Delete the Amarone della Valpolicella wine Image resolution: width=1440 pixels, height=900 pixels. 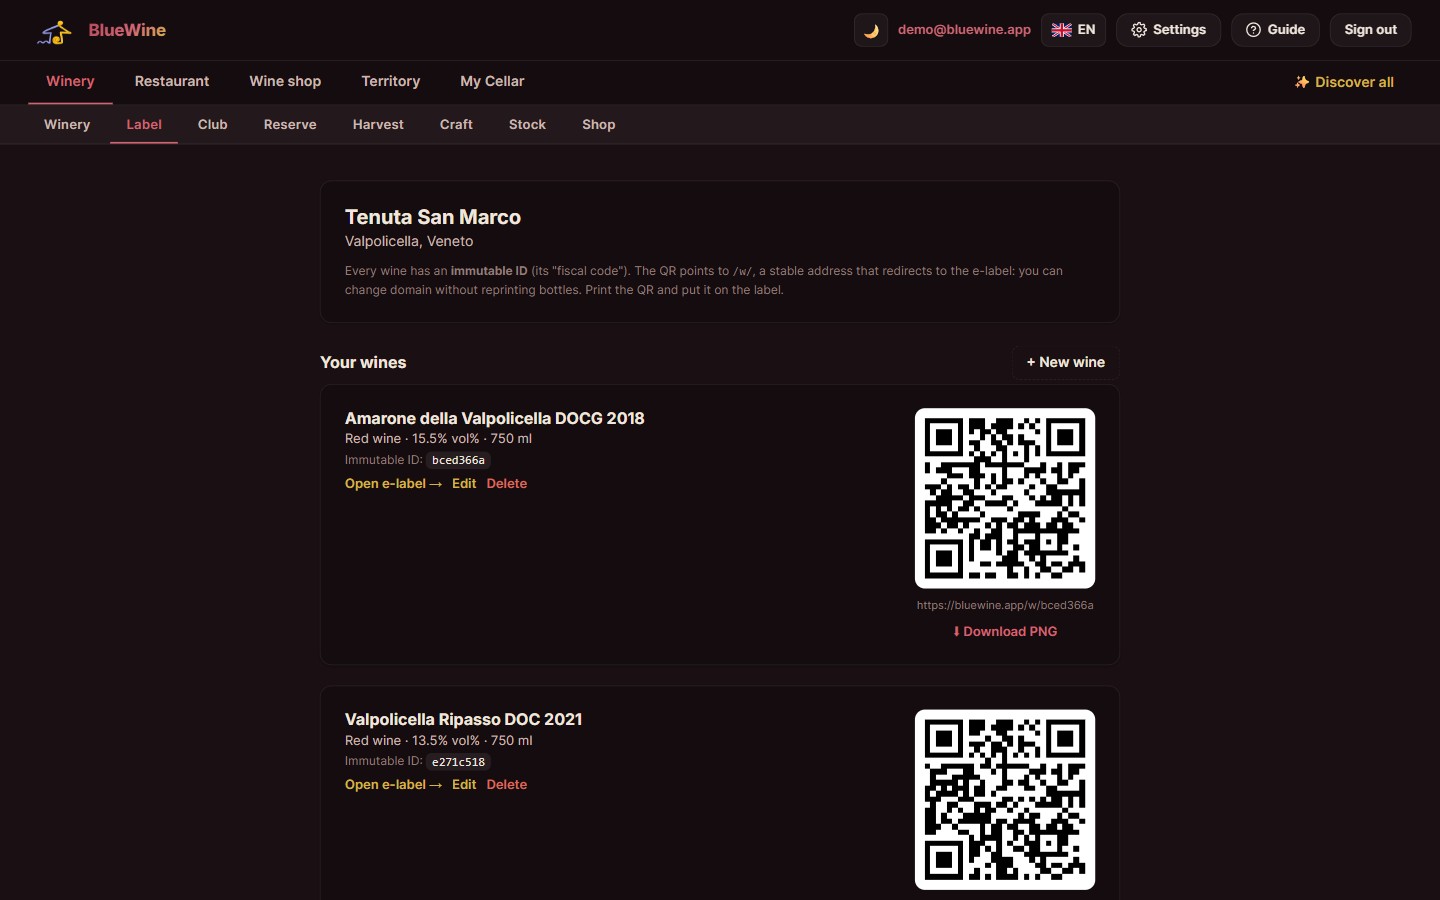click(x=507, y=484)
